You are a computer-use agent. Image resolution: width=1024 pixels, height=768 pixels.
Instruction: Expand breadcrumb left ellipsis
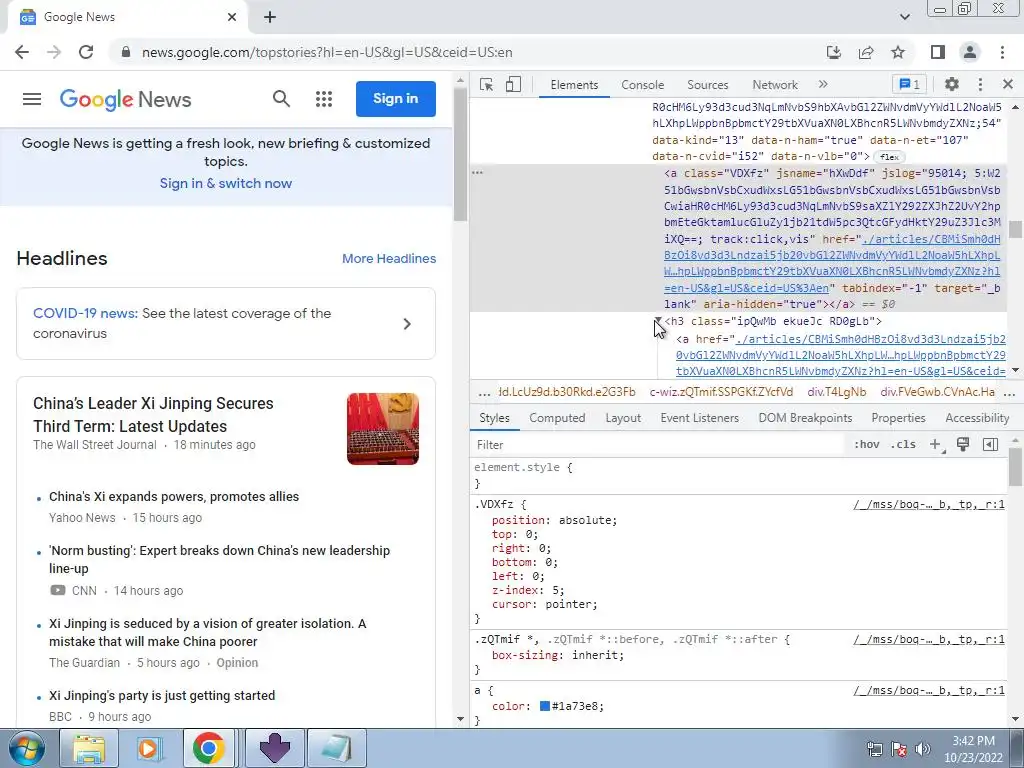coord(484,392)
